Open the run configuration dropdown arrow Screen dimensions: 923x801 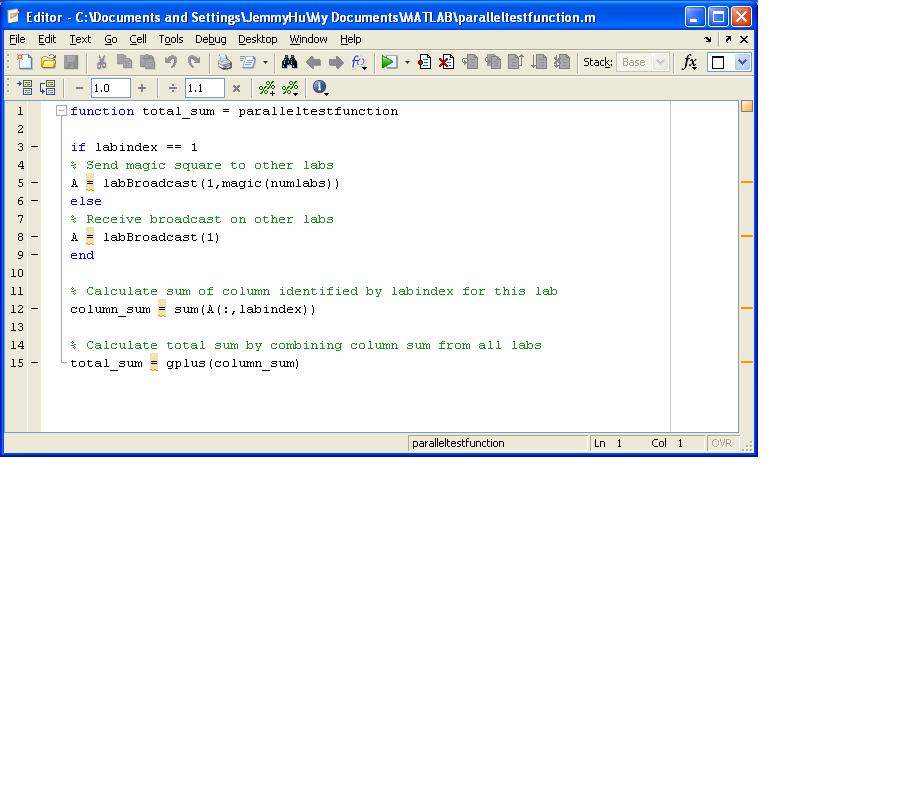[407, 63]
